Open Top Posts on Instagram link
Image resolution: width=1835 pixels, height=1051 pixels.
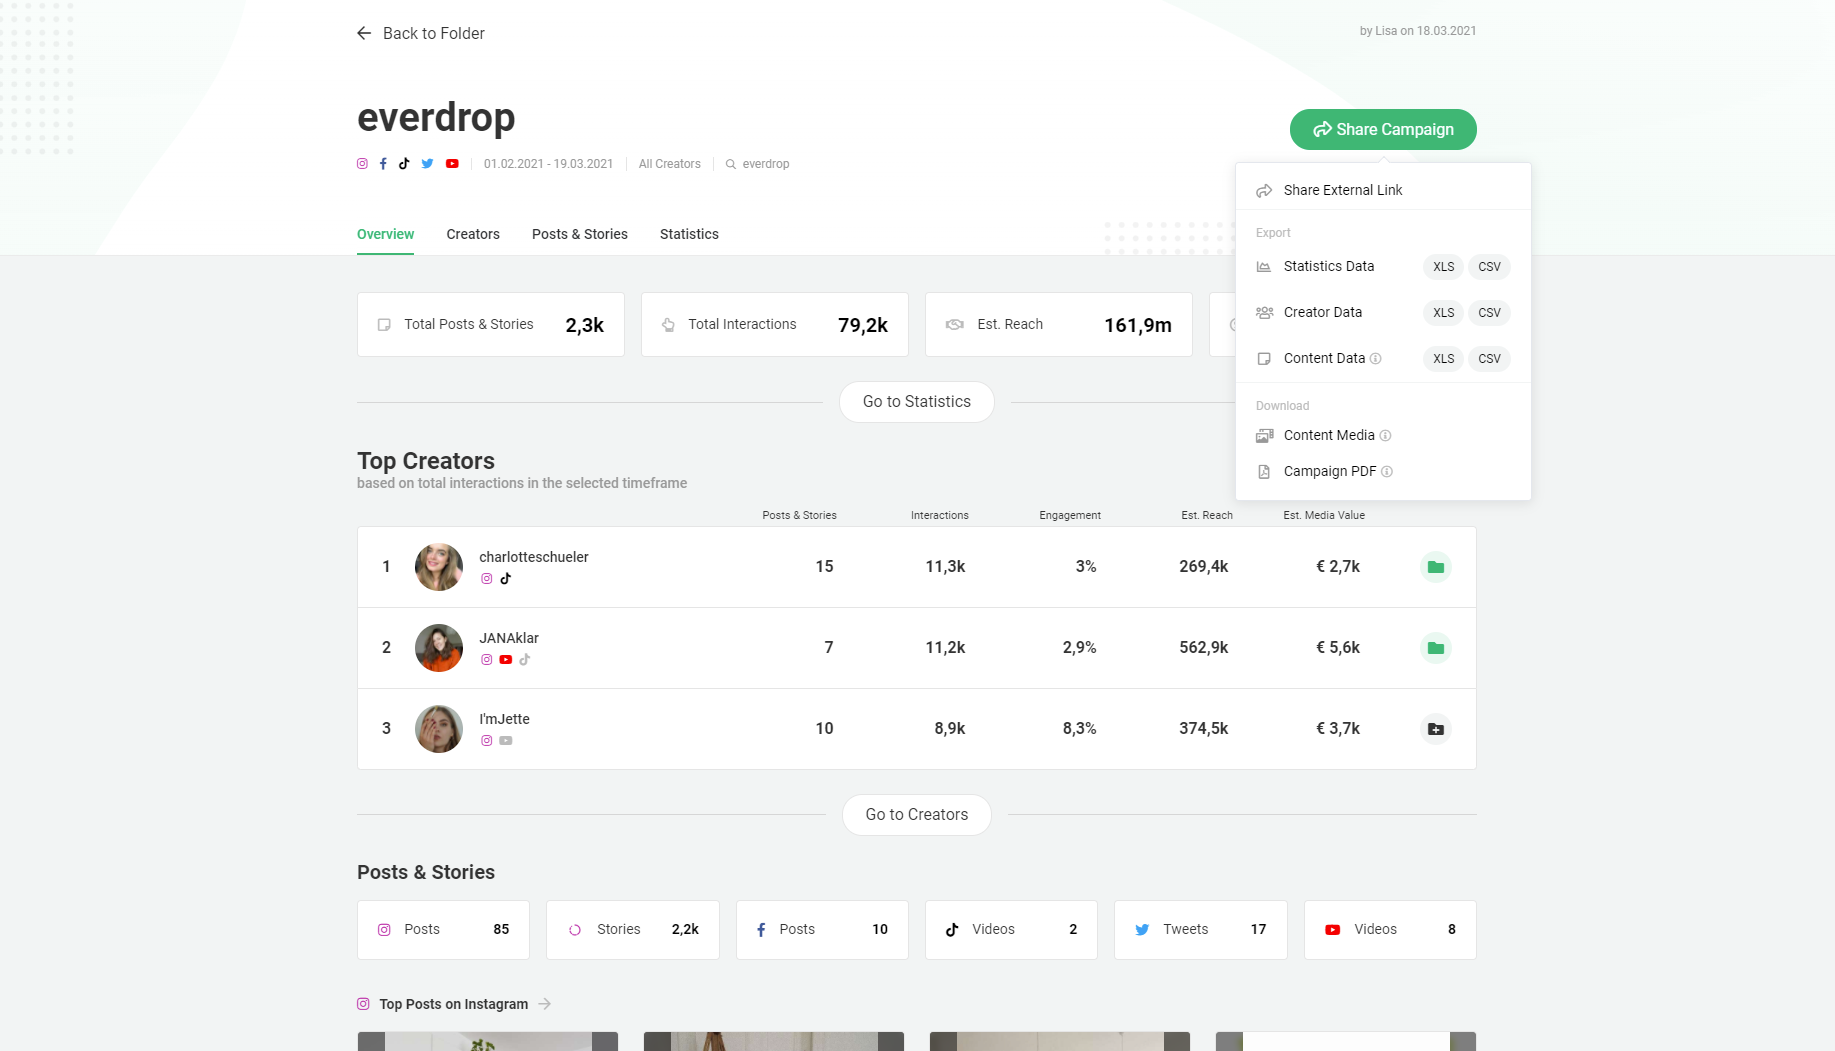pos(454,1004)
